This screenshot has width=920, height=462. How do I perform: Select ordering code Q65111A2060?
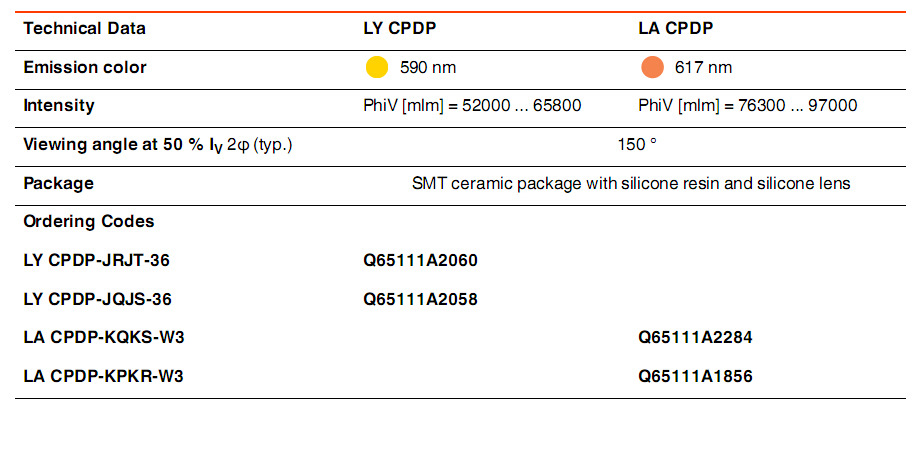click(x=420, y=260)
